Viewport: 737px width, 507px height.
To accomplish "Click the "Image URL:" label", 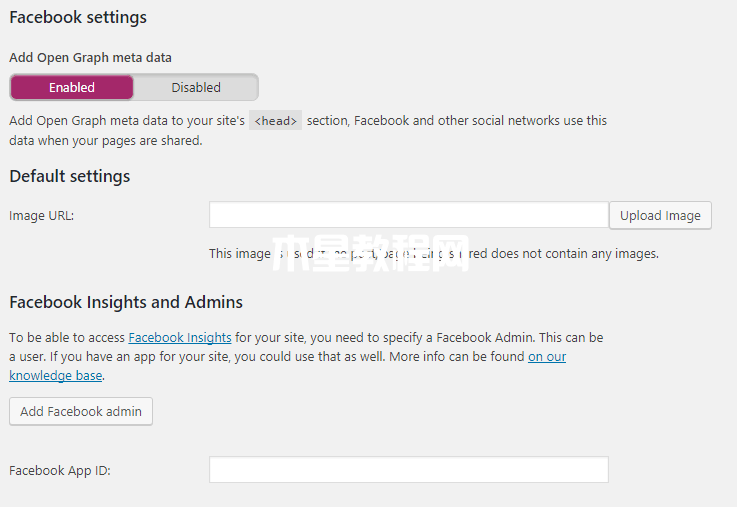I will click(x=41, y=216).
